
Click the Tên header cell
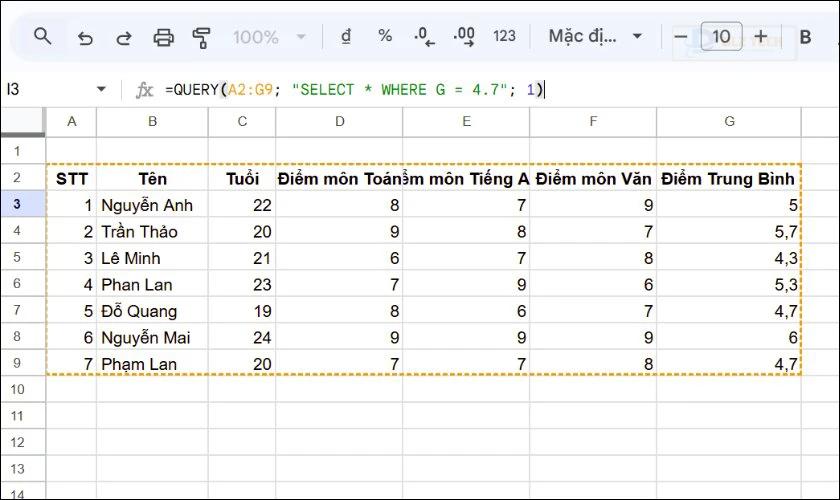point(152,178)
